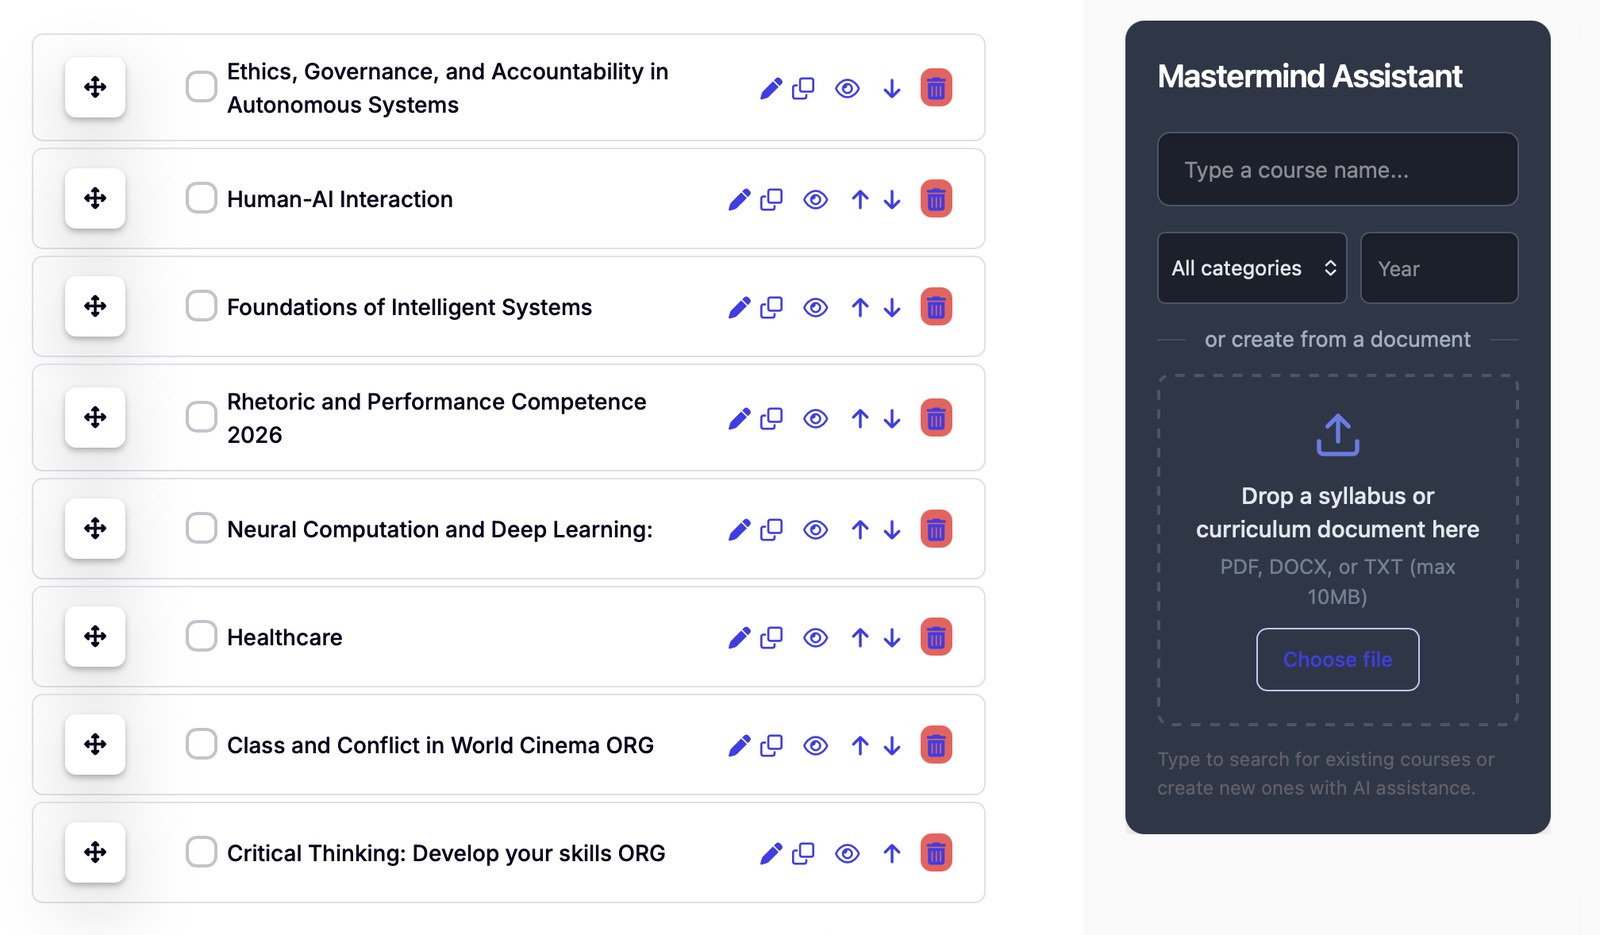
Task: Click the Year input field
Action: [1439, 268]
